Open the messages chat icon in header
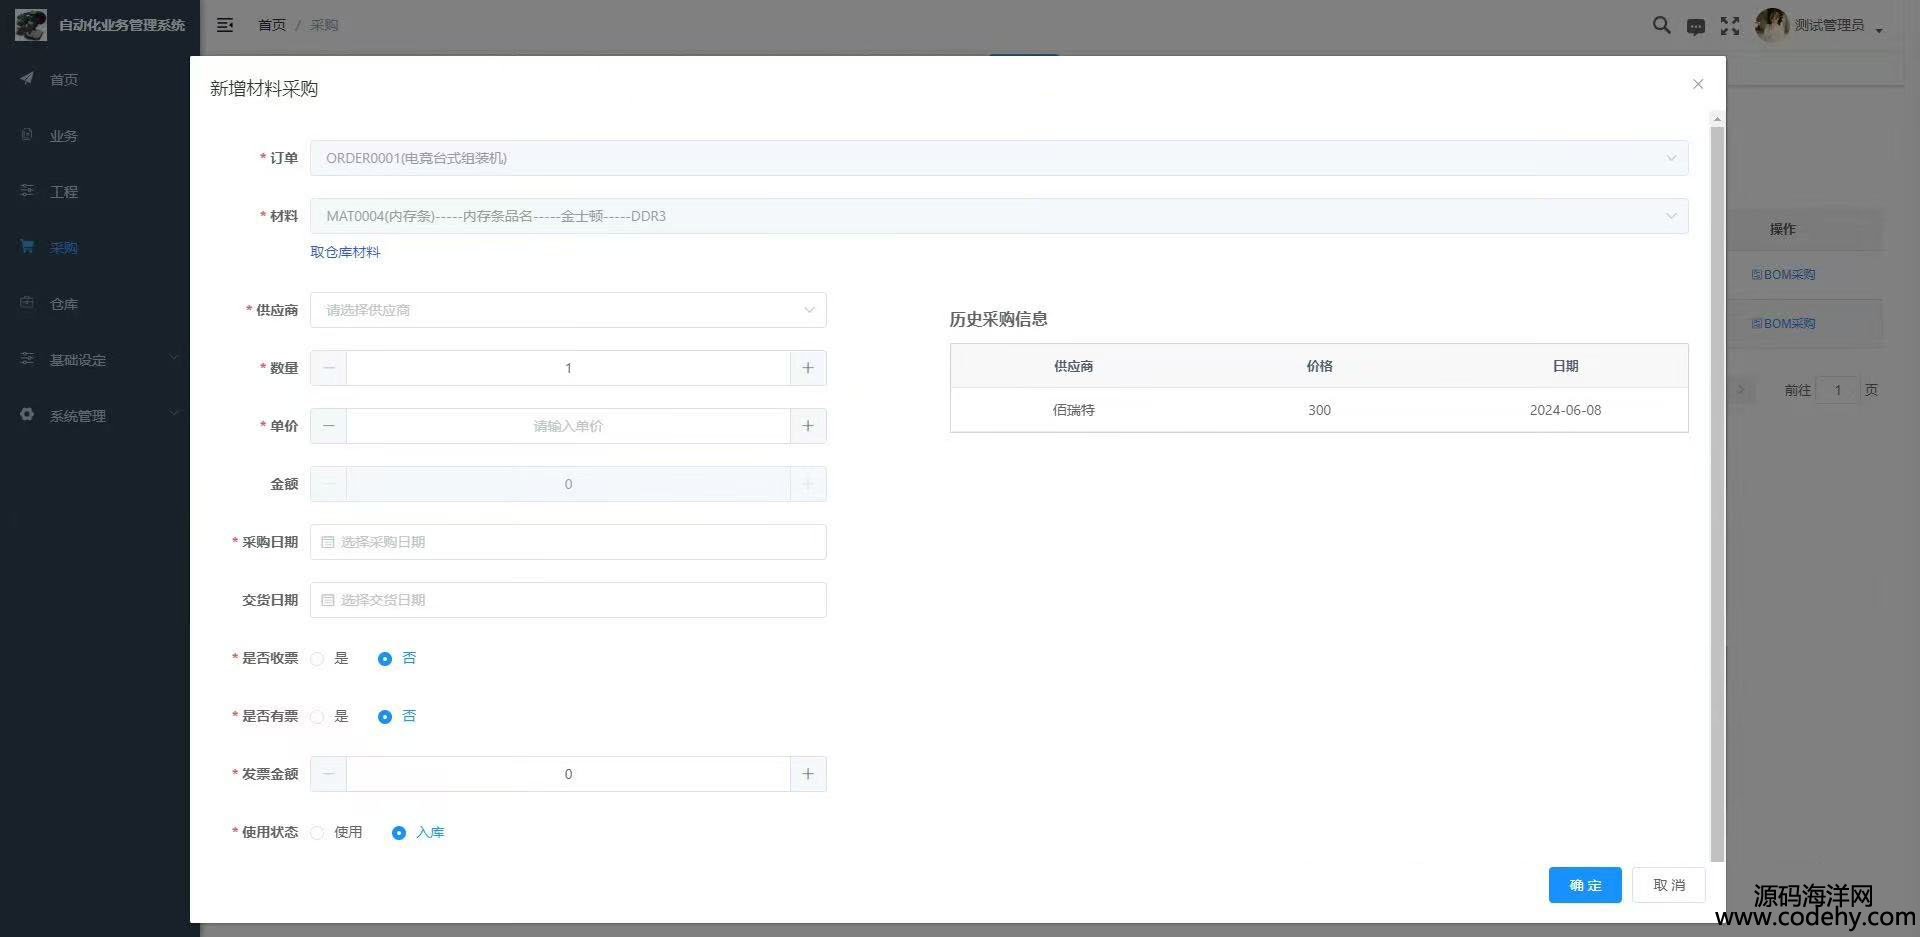Image resolution: width=1920 pixels, height=937 pixels. click(x=1696, y=27)
